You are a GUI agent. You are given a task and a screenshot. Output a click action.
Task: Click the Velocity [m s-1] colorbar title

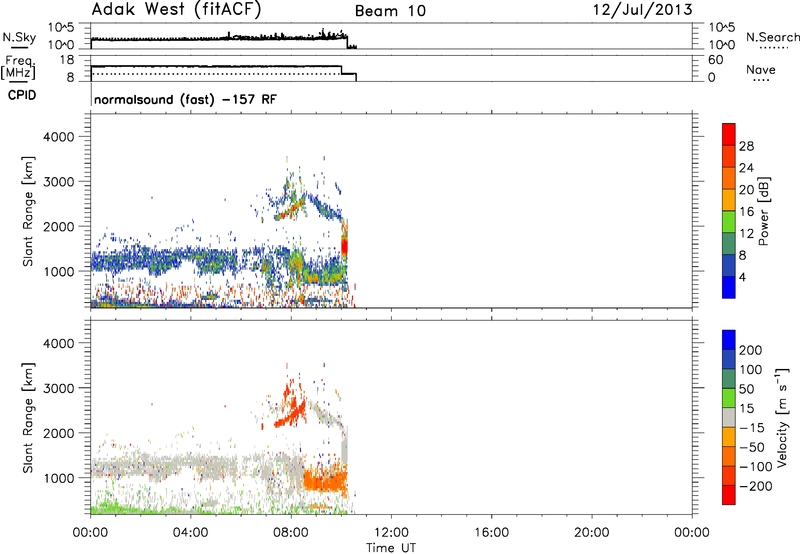pos(783,417)
